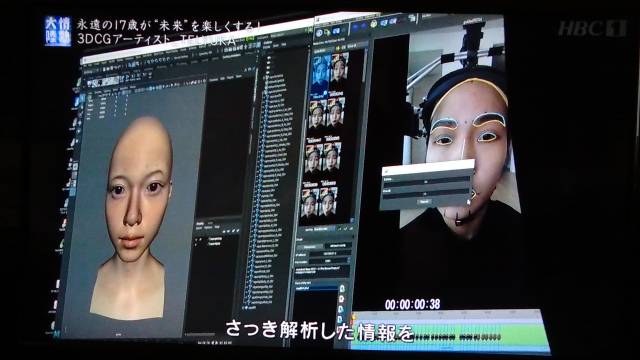Click the top document icon beside the list panel
The height and width of the screenshot is (360, 640).
pos(342,289)
